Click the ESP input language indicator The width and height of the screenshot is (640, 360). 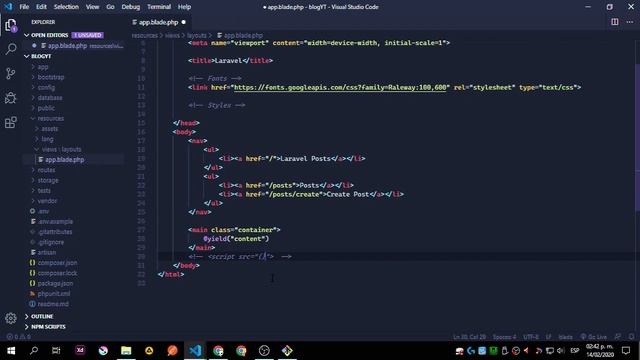pyautogui.click(x=575, y=351)
